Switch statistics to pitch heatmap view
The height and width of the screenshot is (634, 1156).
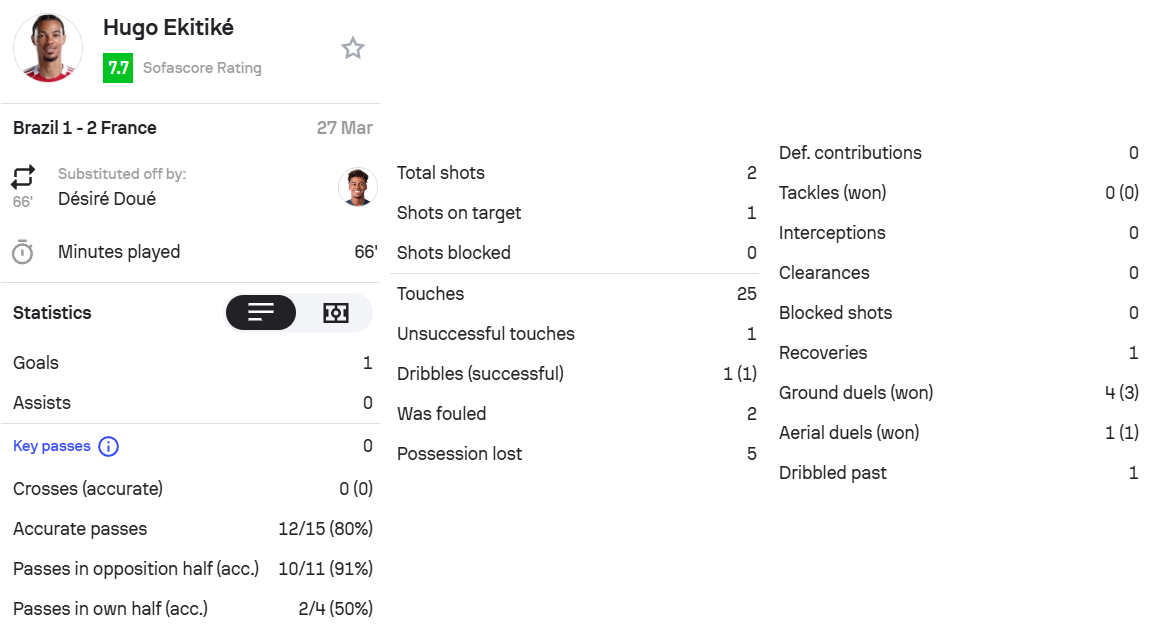[x=336, y=313]
